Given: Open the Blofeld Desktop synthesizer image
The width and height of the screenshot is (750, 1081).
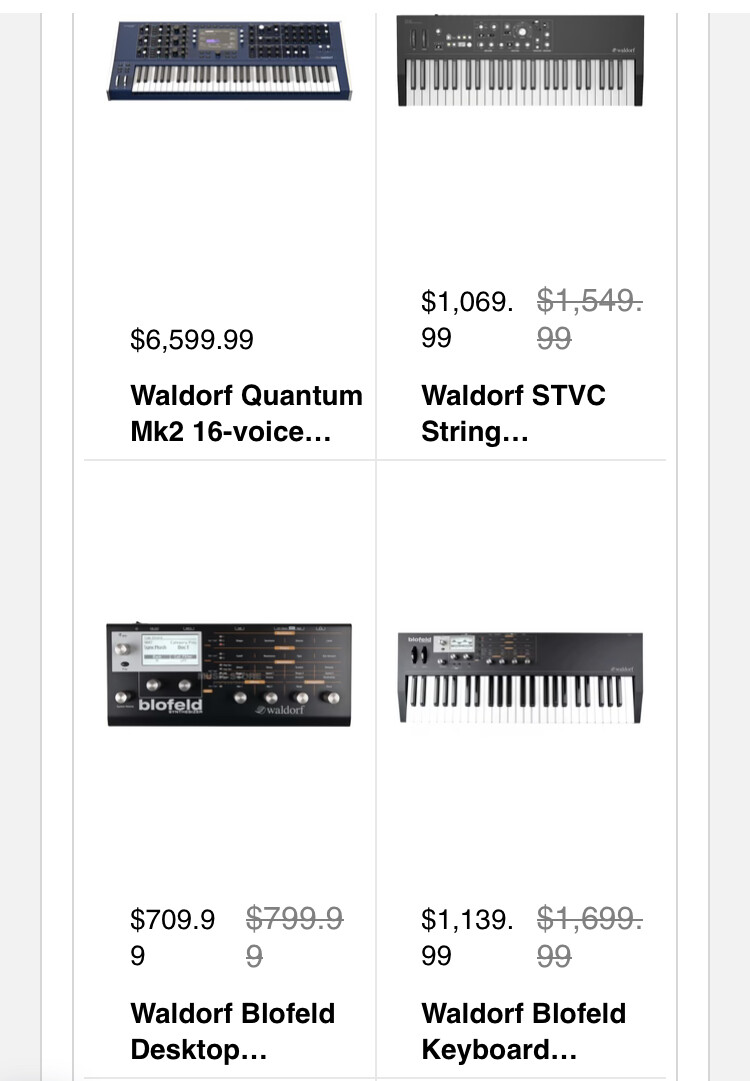Looking at the screenshot, I should (229, 674).
